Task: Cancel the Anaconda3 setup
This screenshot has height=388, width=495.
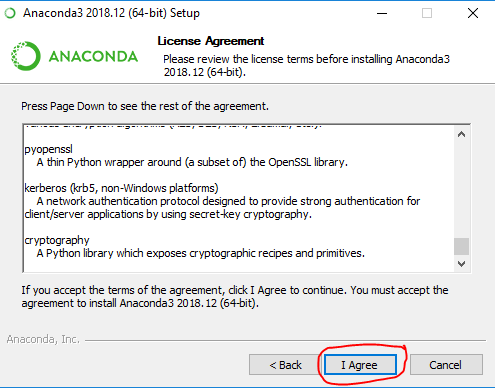Action: click(x=446, y=365)
